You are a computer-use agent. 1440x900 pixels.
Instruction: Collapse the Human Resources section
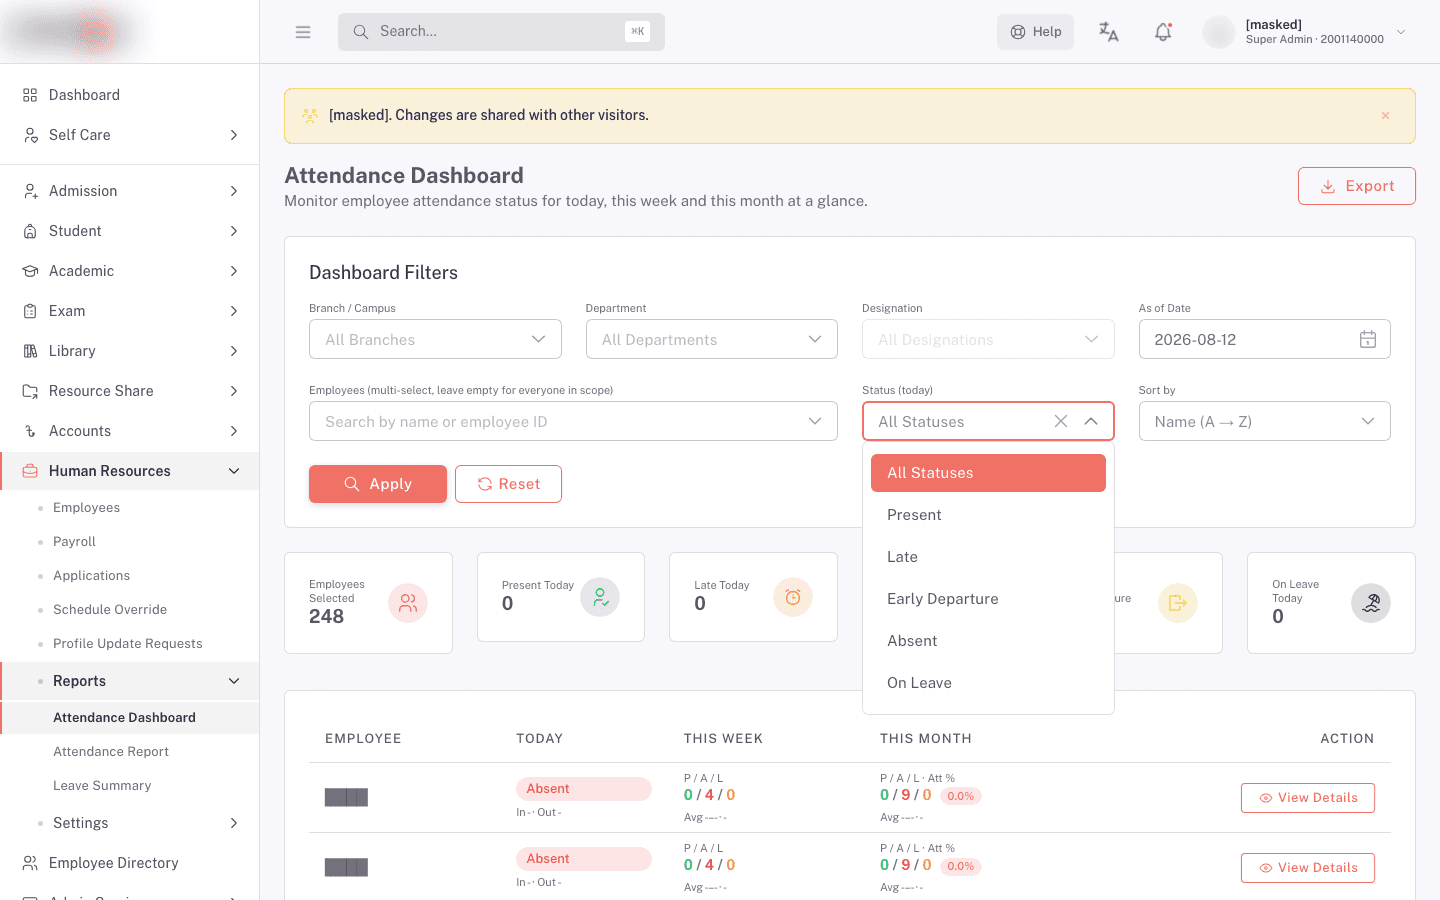(x=130, y=471)
